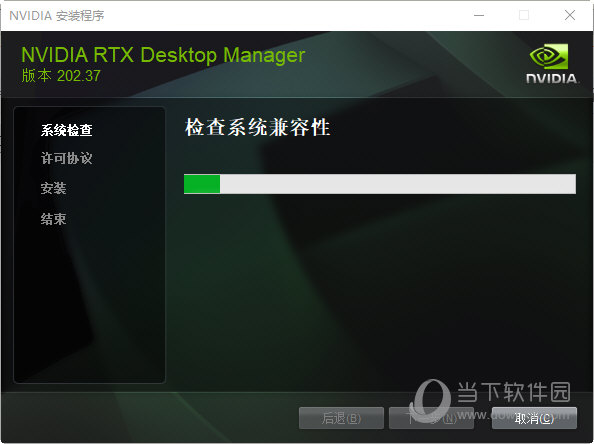Select the 安装 step in sidebar
This screenshot has width=594, height=444.
pos(53,188)
